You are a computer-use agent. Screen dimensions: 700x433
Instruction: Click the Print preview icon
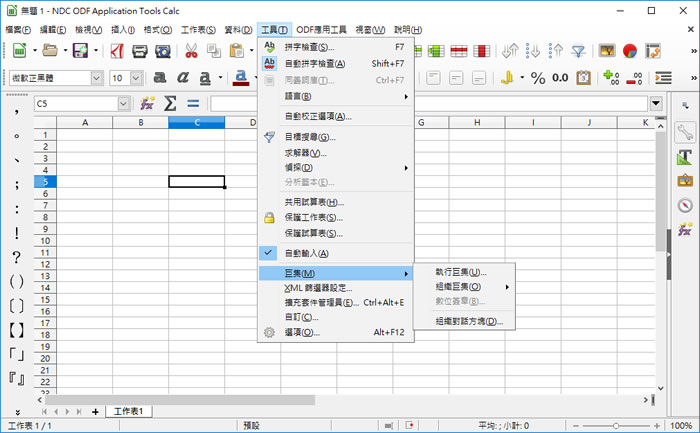tap(163, 51)
